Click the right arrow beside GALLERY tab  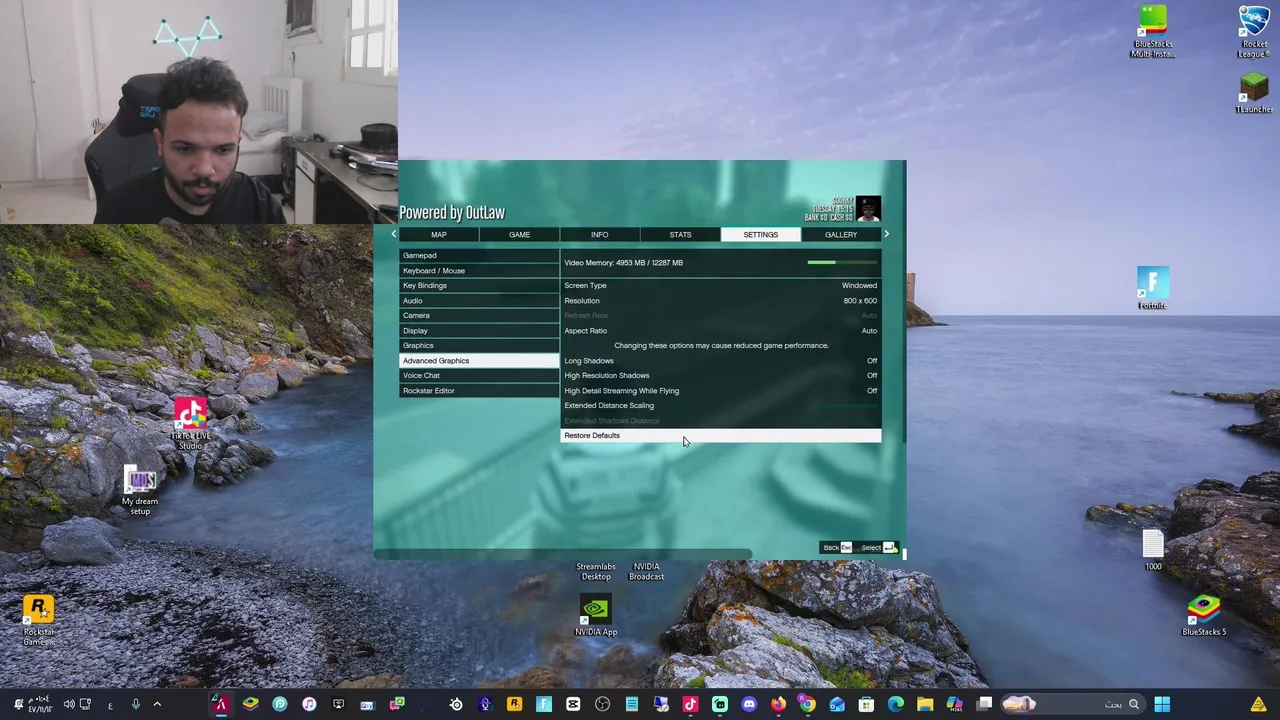[x=886, y=234]
